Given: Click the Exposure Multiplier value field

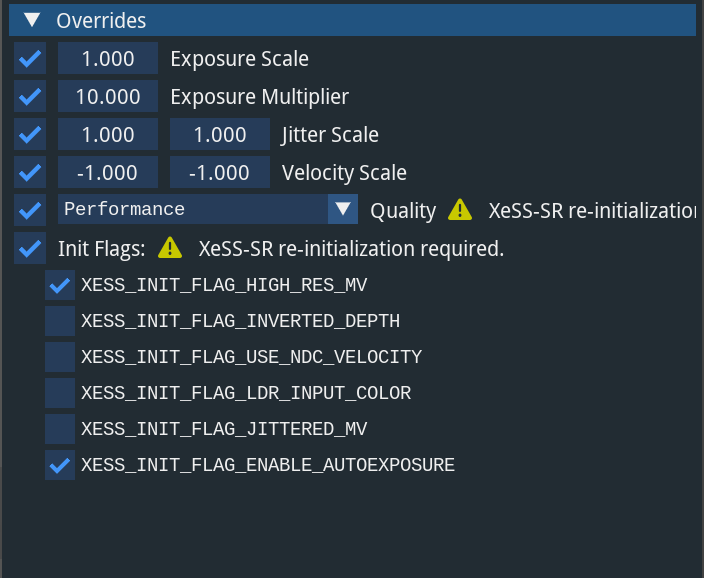Looking at the screenshot, I should (x=108, y=97).
